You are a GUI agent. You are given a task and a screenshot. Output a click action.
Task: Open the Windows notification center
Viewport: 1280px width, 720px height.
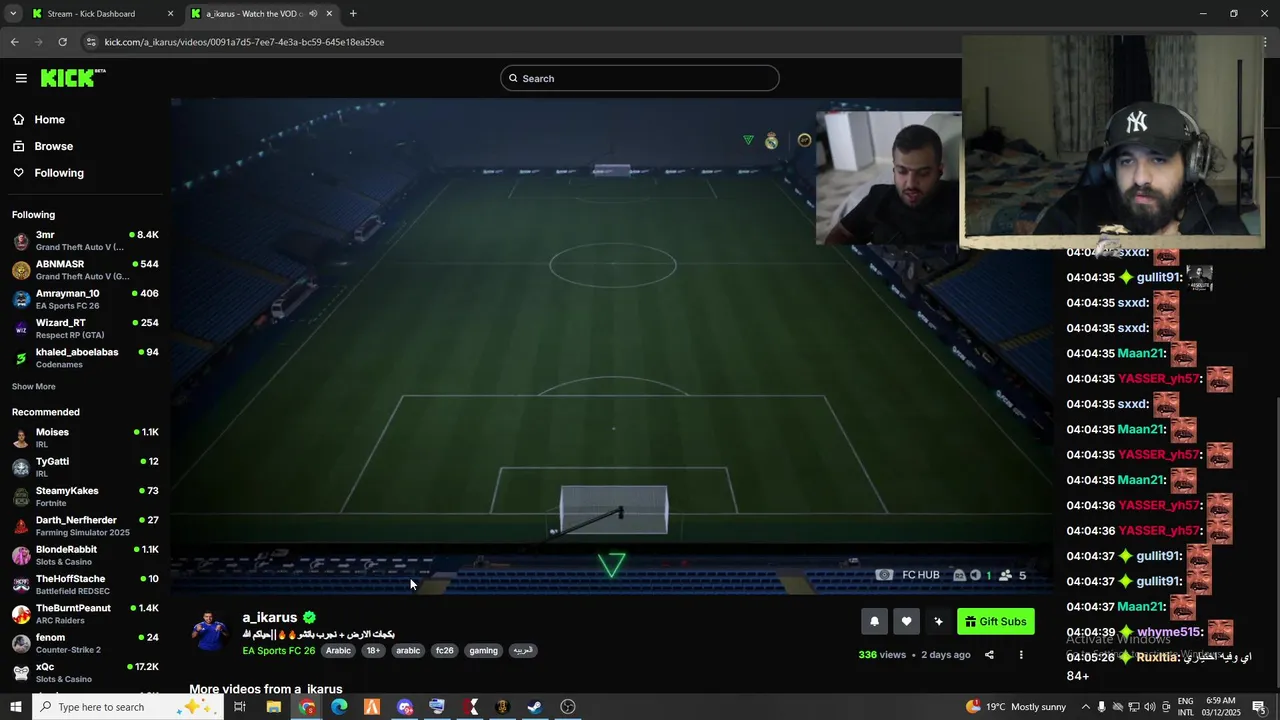(x=1259, y=707)
